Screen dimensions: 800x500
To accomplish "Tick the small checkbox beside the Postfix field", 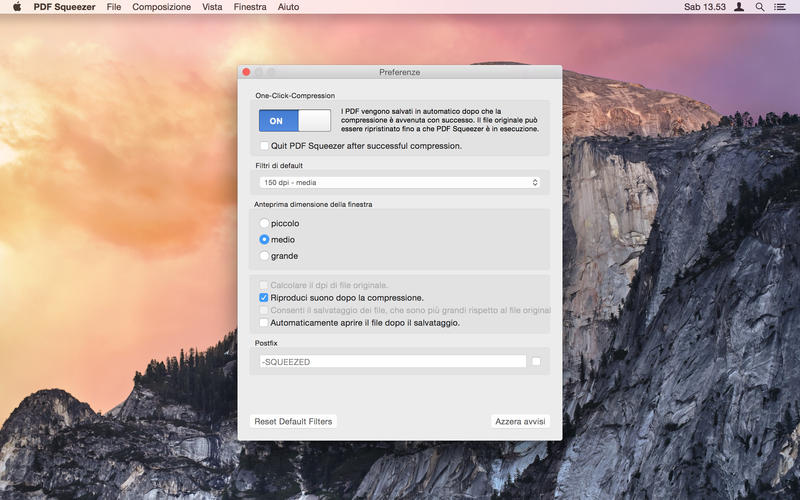I will tap(536, 361).
